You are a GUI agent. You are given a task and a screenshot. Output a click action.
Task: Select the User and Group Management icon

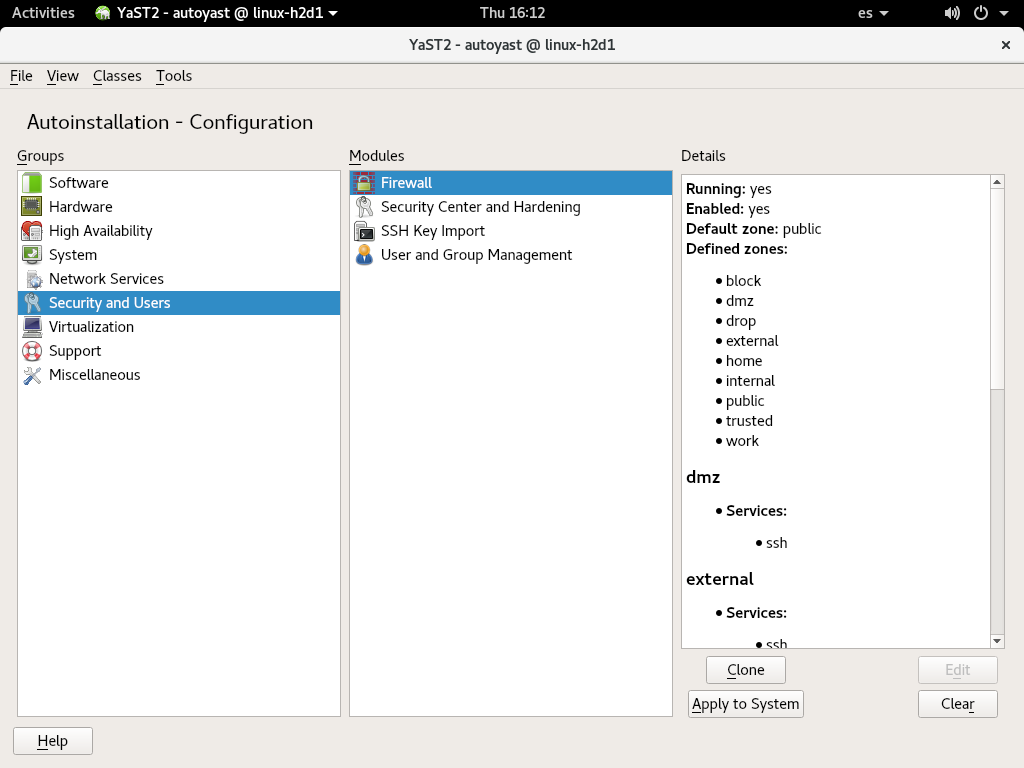pos(364,255)
